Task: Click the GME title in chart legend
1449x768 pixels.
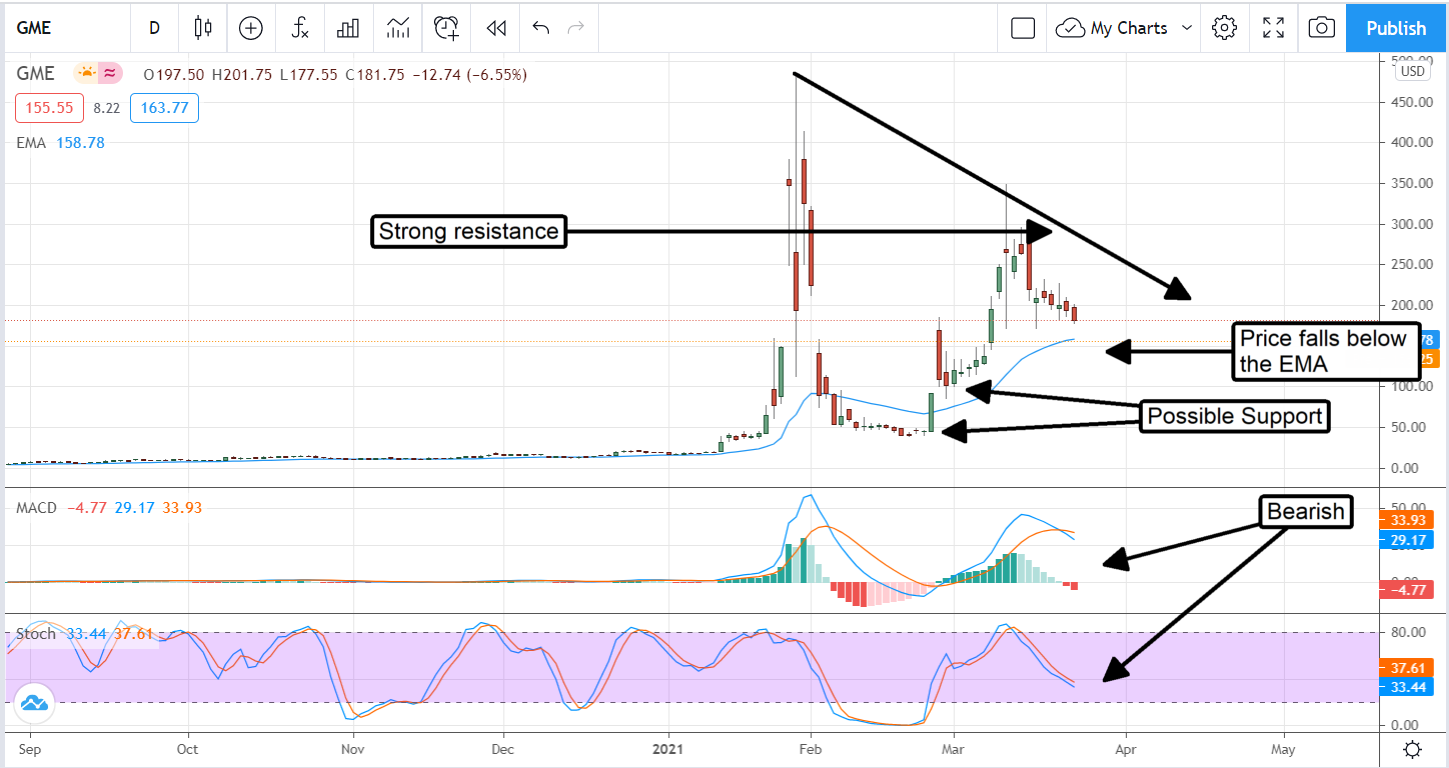Action: pyautogui.click(x=35, y=74)
